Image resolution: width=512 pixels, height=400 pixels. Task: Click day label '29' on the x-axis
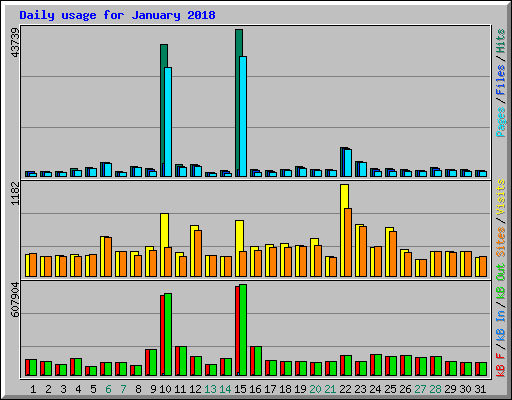click(450, 389)
